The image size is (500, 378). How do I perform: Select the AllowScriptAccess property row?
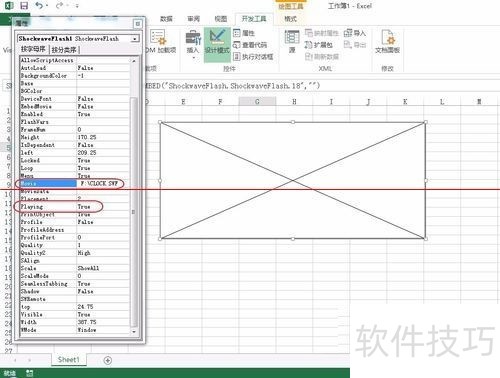click(75, 60)
